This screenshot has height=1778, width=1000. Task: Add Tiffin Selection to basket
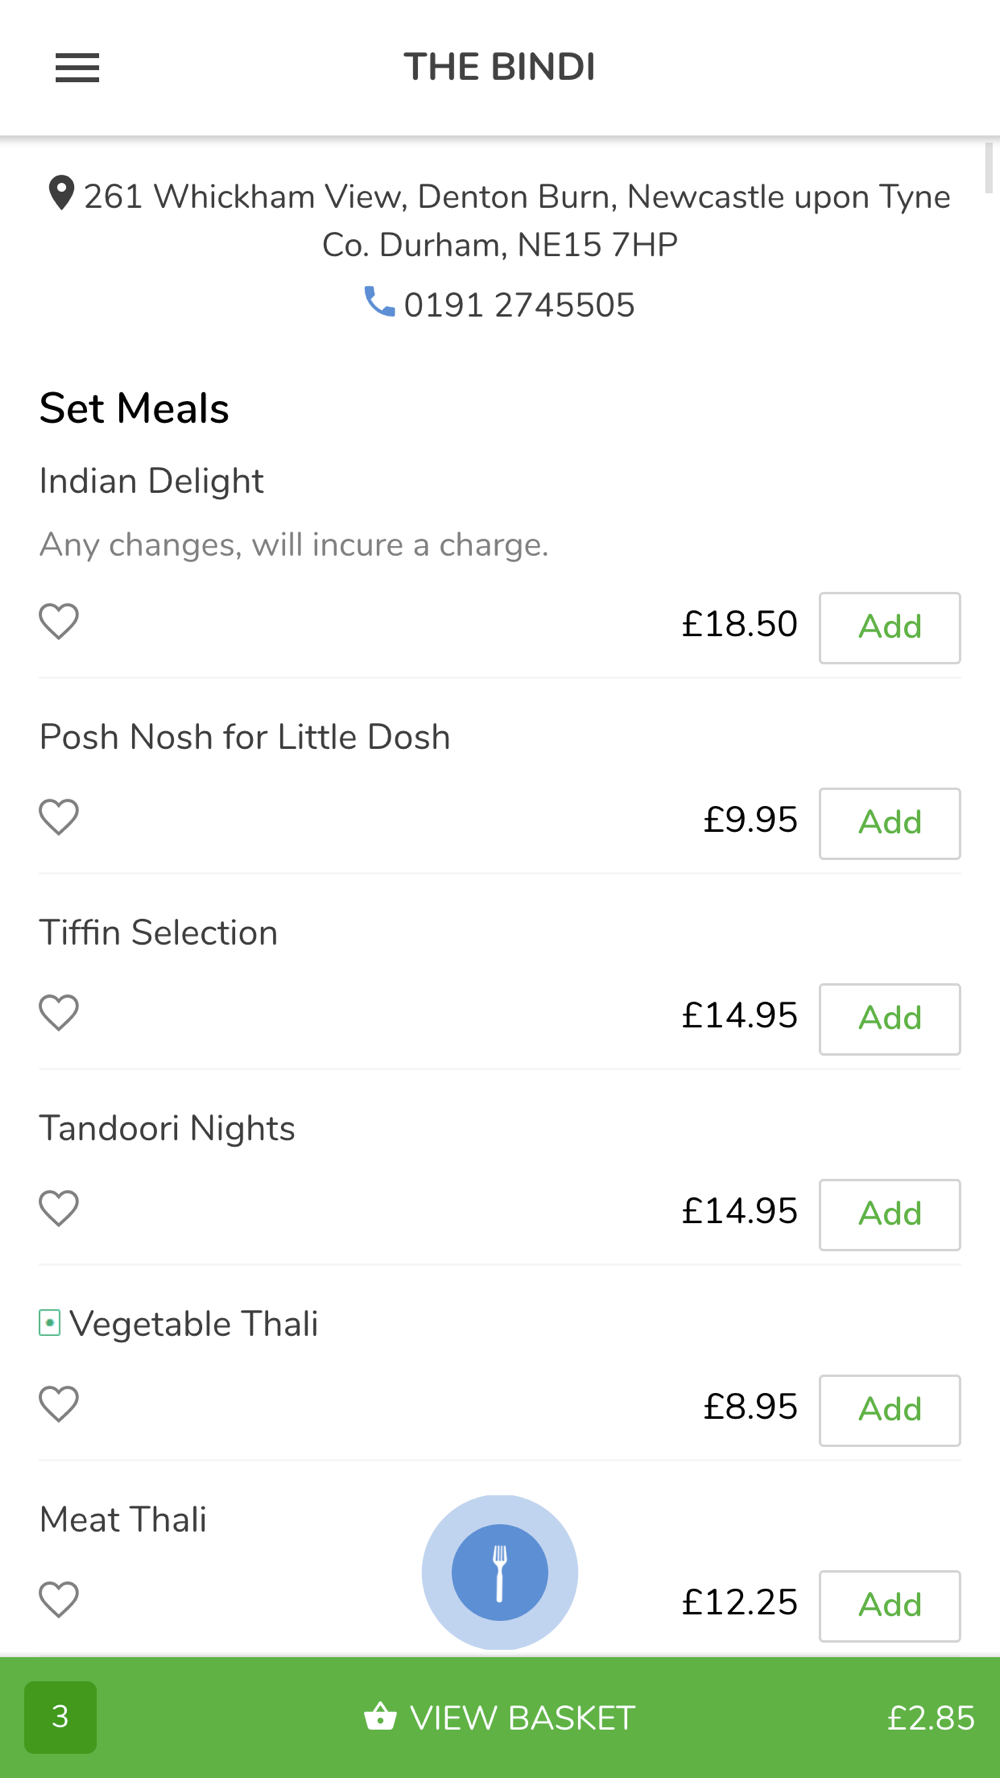(x=890, y=1019)
